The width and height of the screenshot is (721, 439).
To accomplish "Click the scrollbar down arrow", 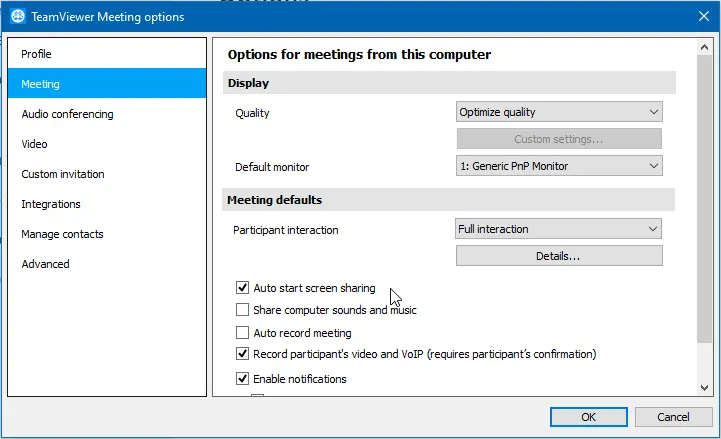I will click(x=704, y=388).
